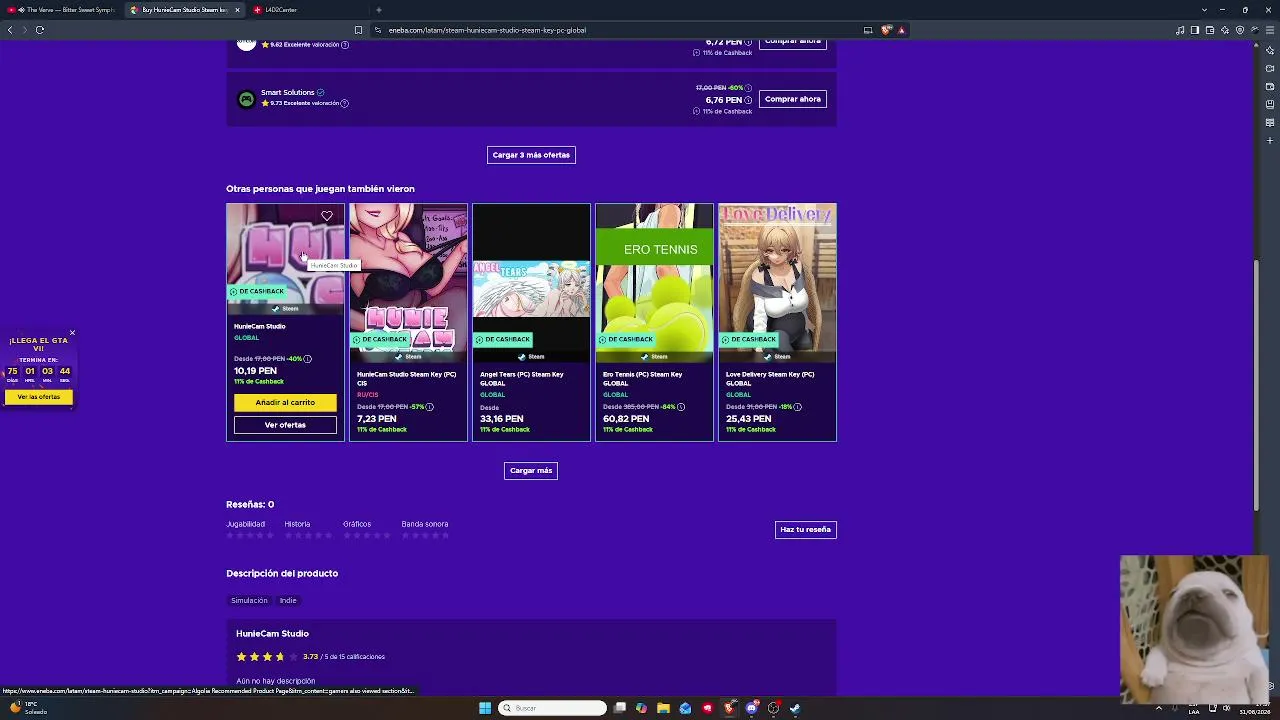This screenshot has height=720, width=1280.
Task: Open Steam from the taskbar
Action: 795,708
